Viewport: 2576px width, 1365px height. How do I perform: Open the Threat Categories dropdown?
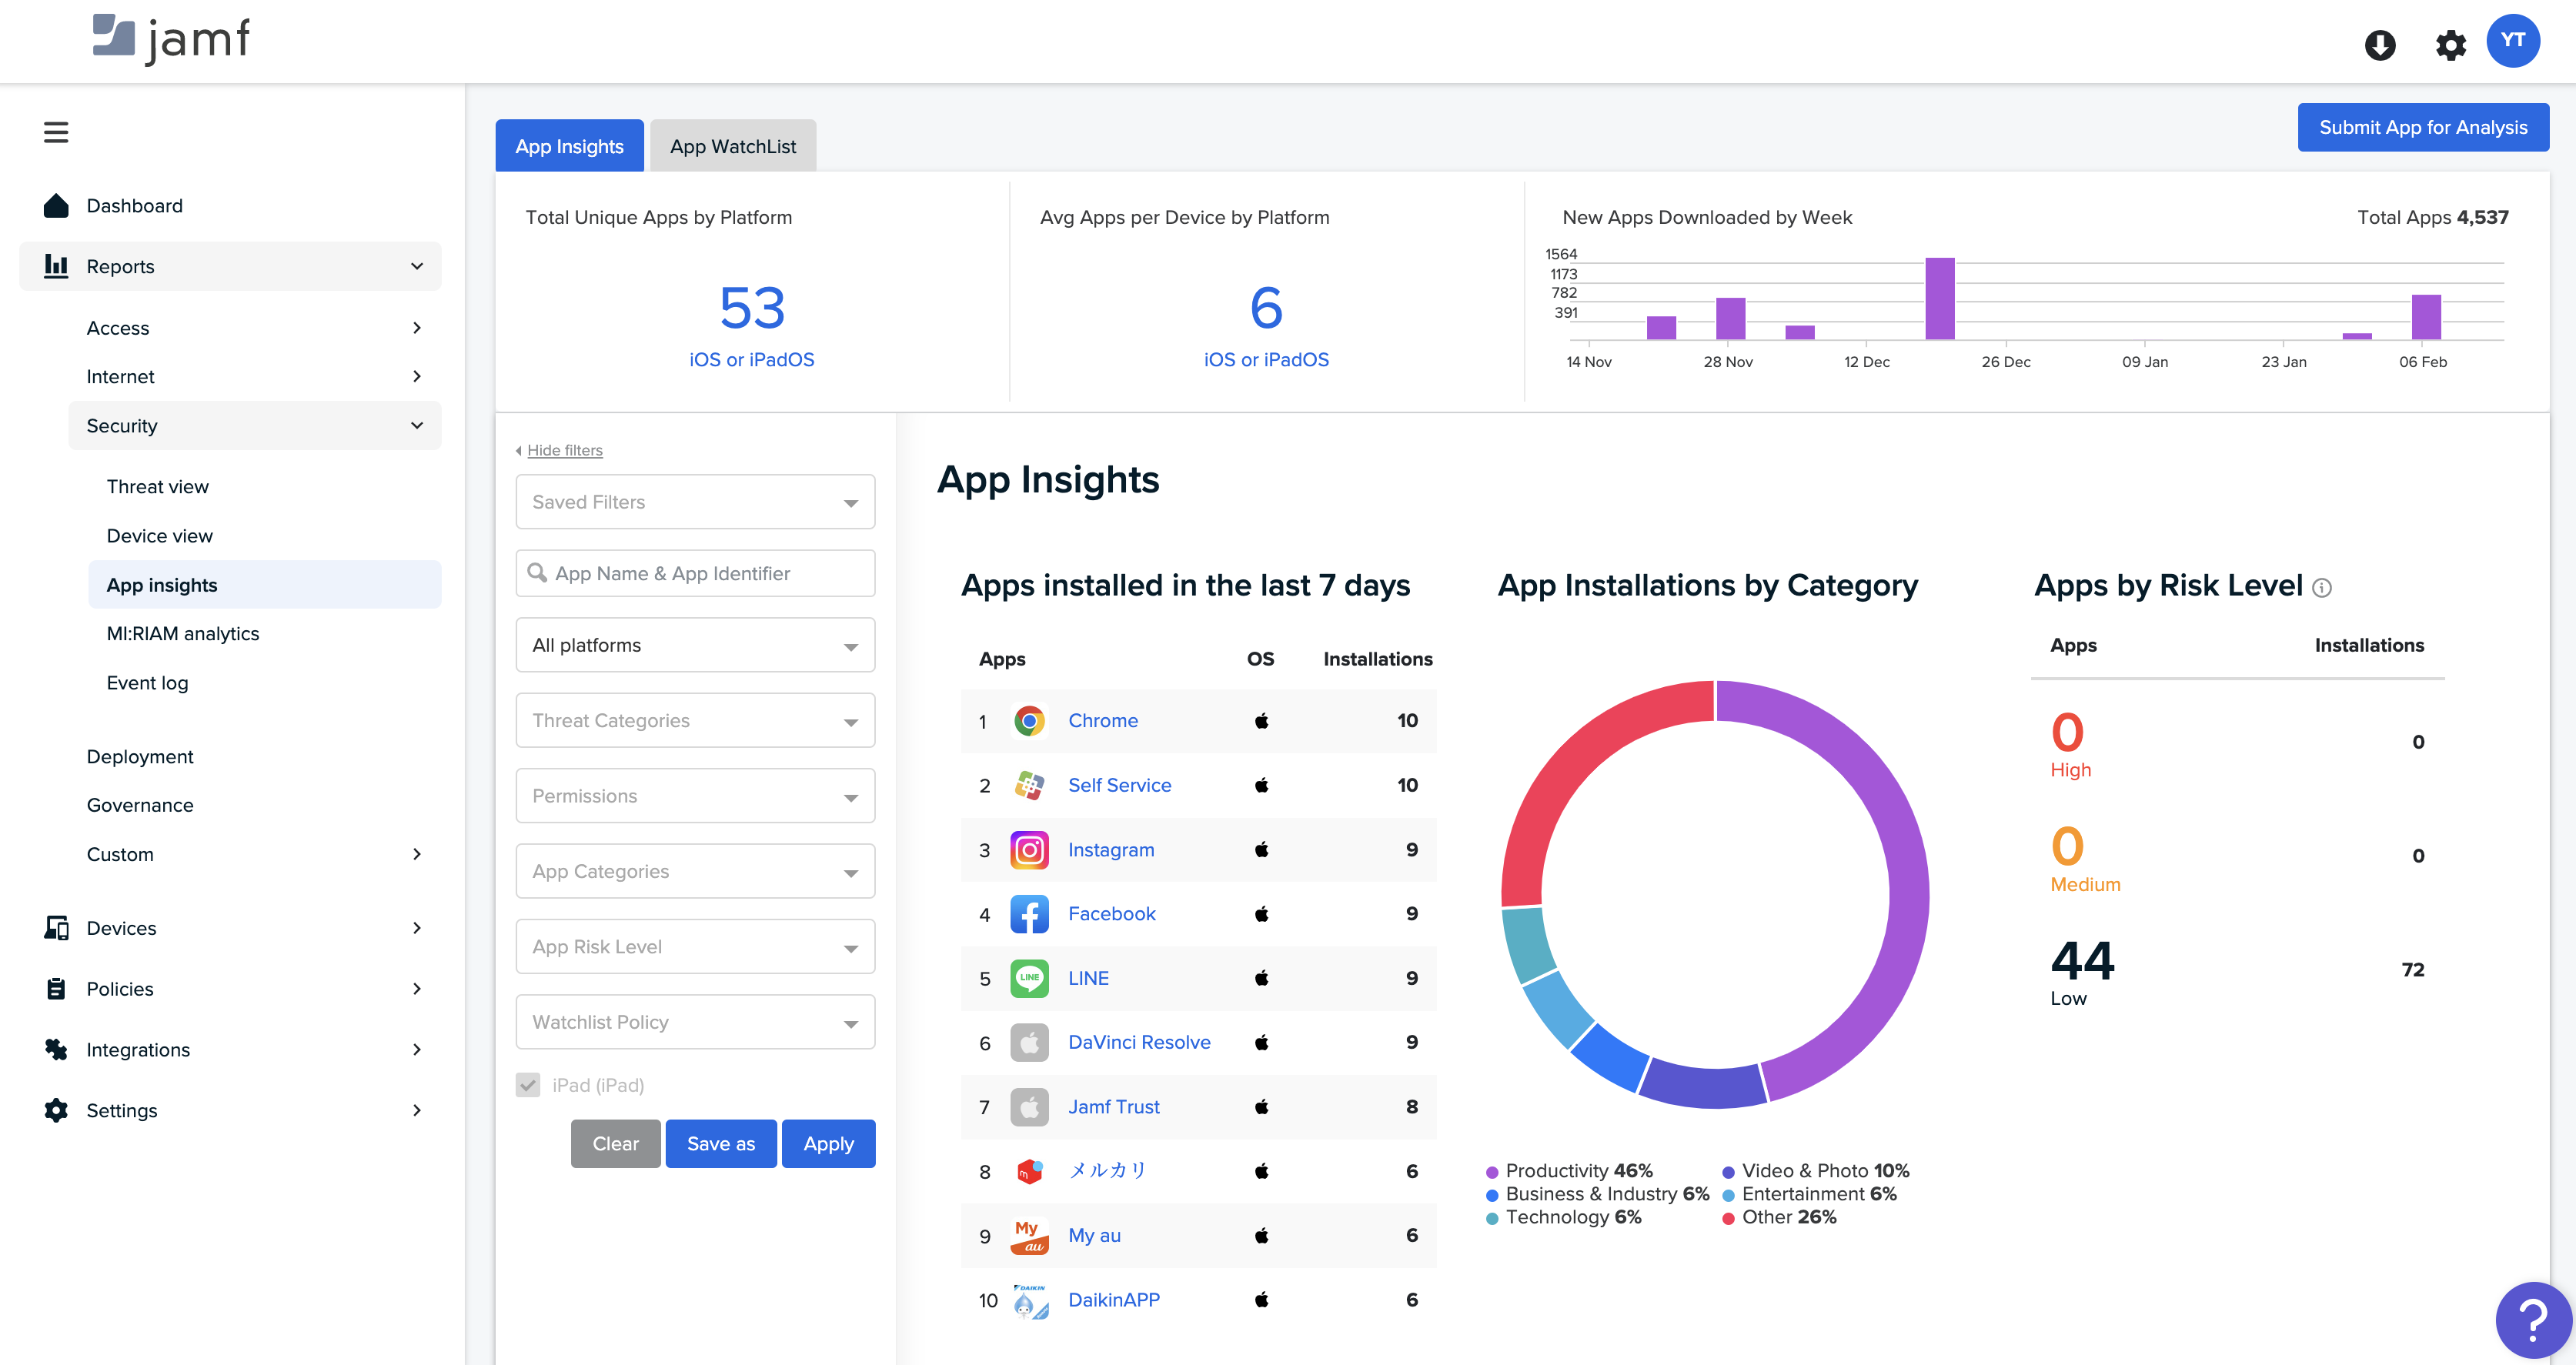(695, 720)
